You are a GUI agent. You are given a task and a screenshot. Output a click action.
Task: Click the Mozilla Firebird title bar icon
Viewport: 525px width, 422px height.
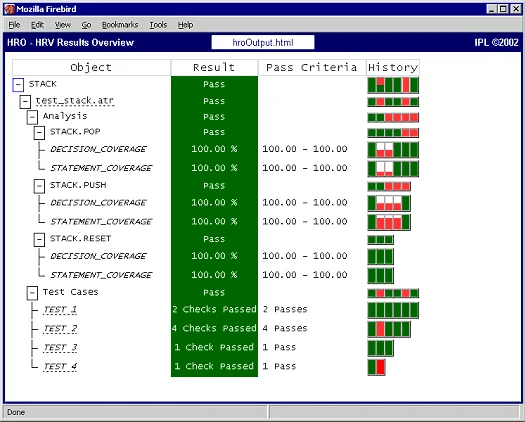[x=9, y=9]
